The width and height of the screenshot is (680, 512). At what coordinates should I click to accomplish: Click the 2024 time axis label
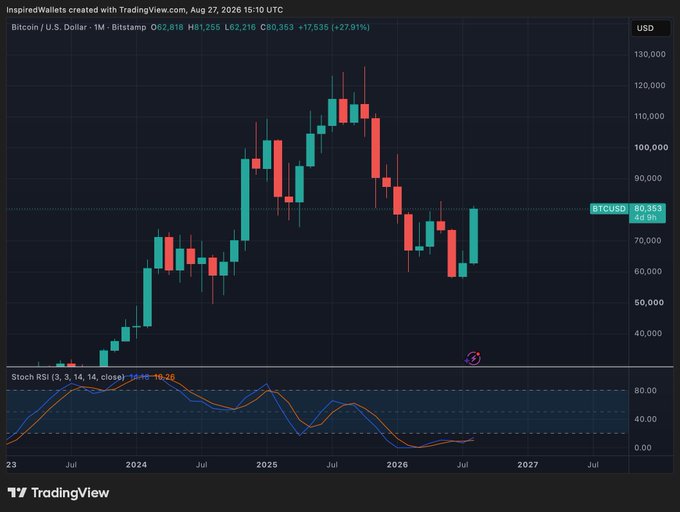[x=136, y=465]
